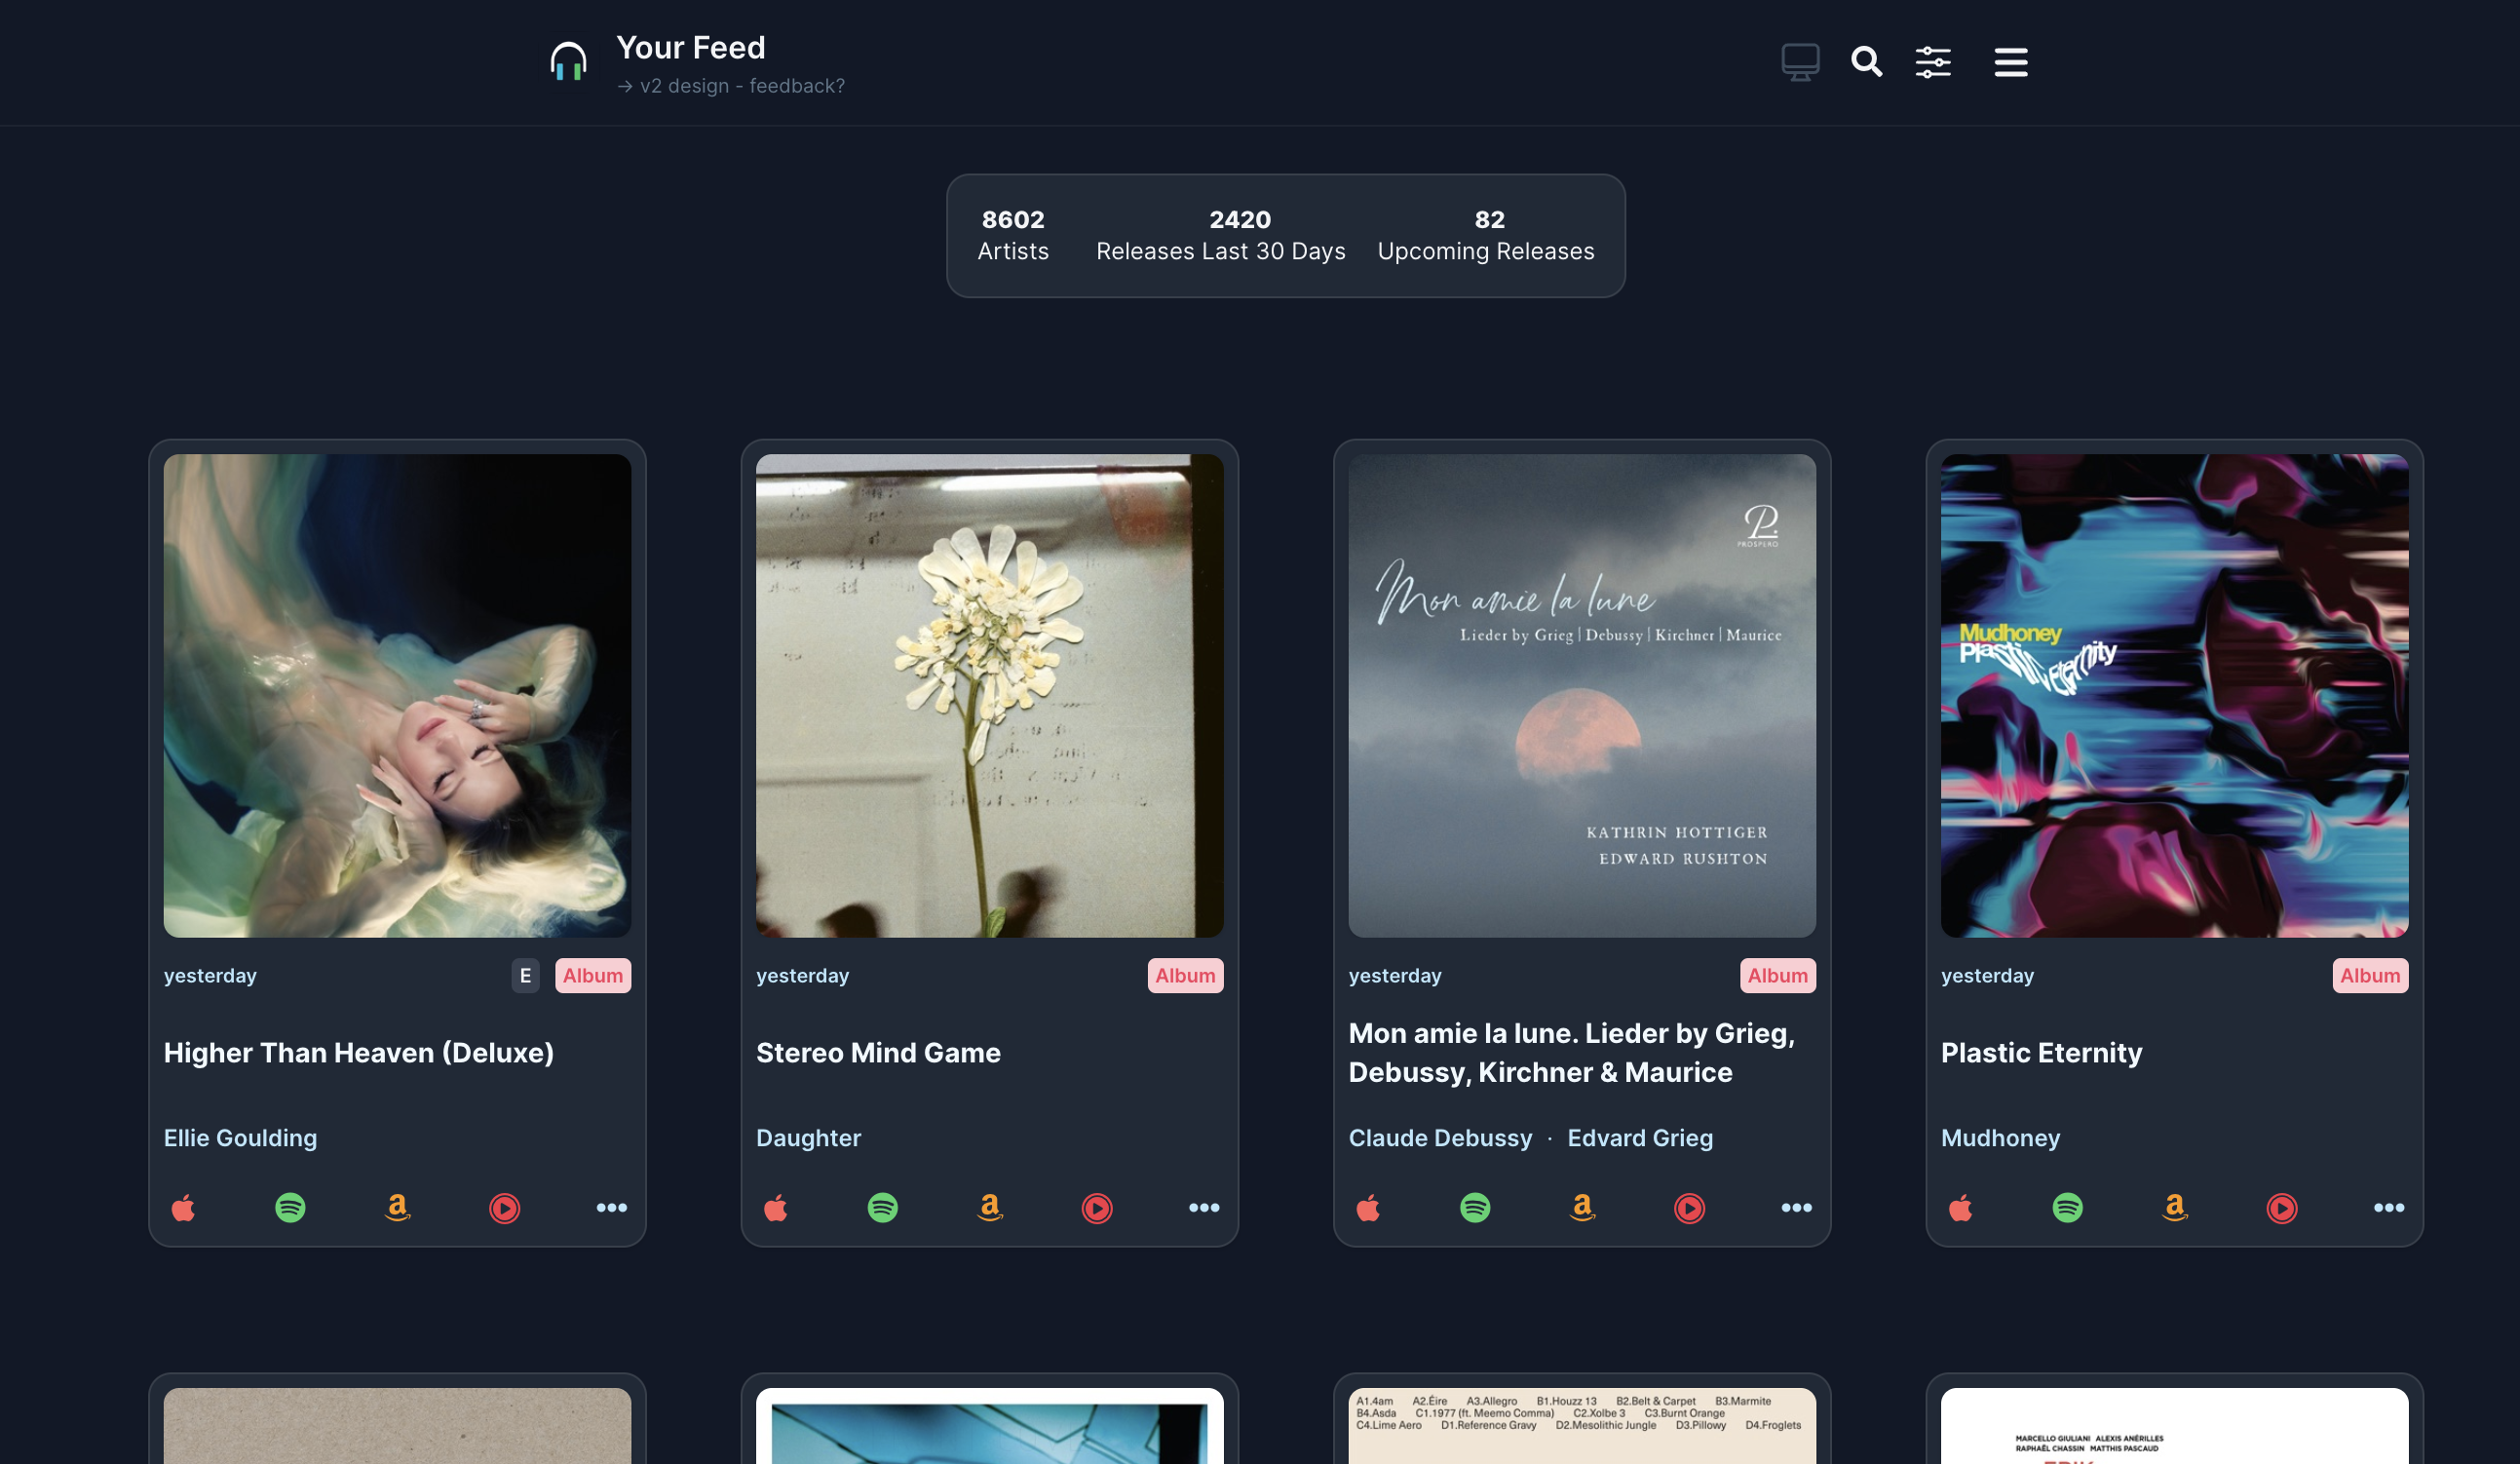
Task: Open the v2 design feedback link
Action: [731, 86]
